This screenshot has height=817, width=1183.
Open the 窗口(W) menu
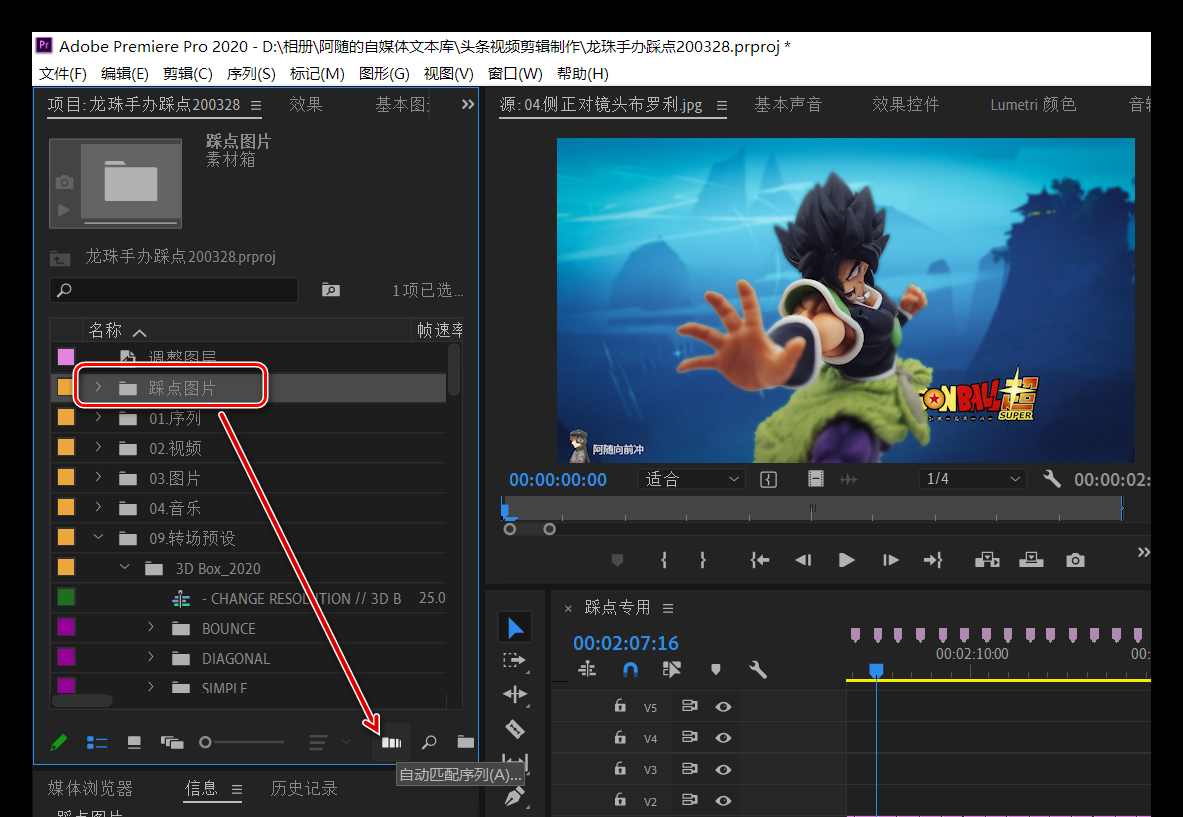point(515,74)
